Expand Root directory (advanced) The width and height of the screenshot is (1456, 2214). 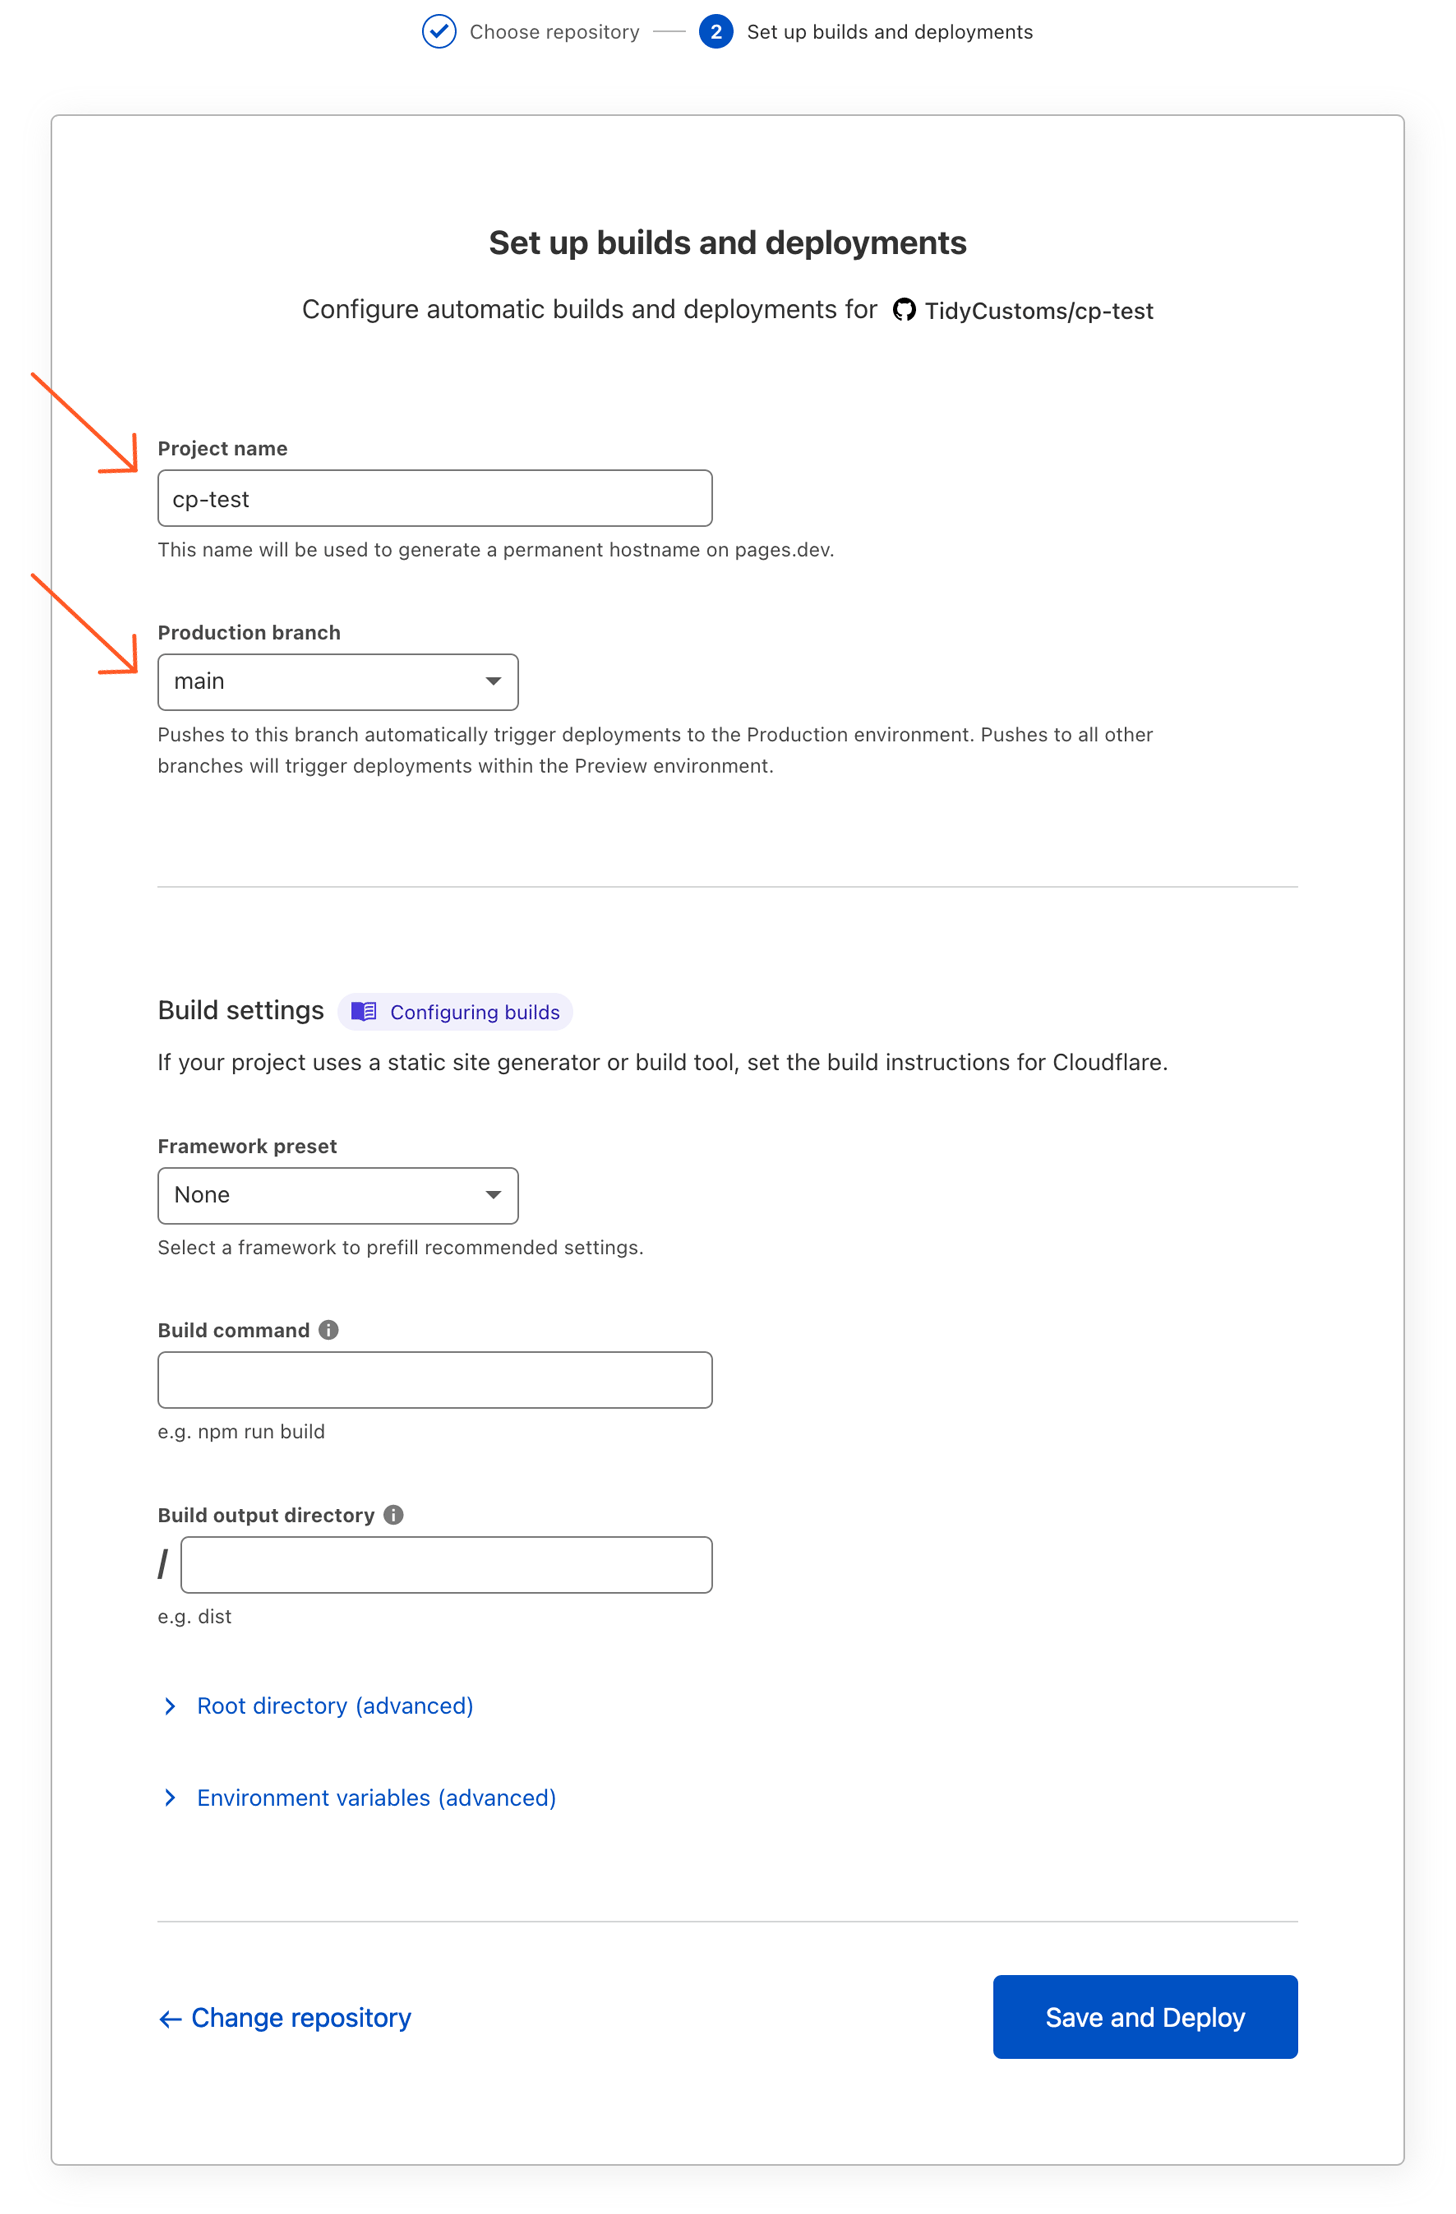pos(334,1705)
